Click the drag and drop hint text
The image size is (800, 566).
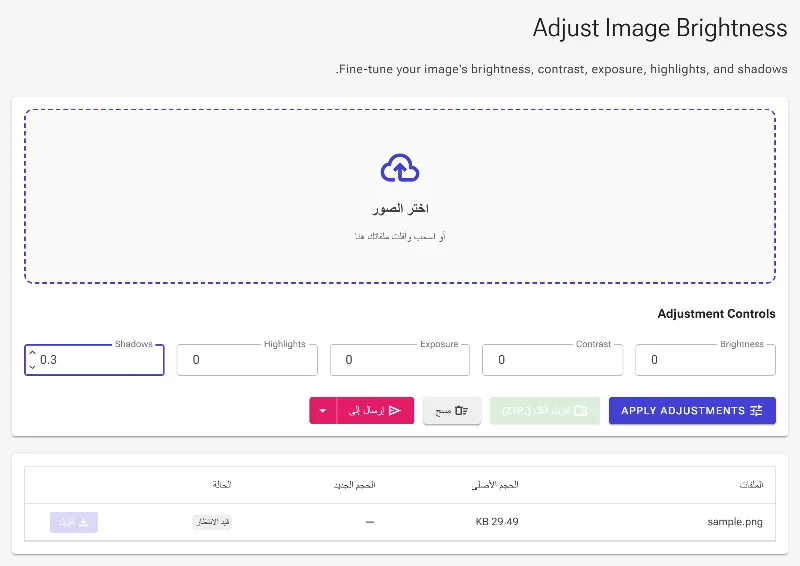400,236
